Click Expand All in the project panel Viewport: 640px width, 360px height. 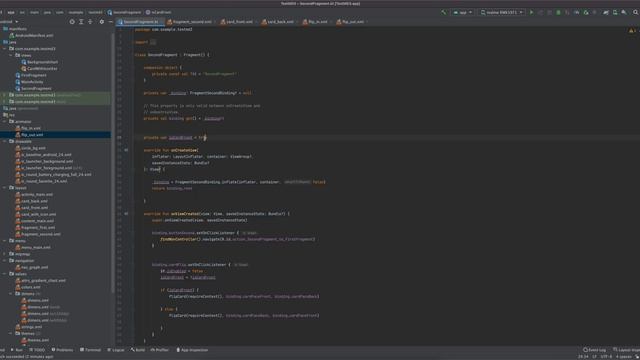click(x=81, y=22)
